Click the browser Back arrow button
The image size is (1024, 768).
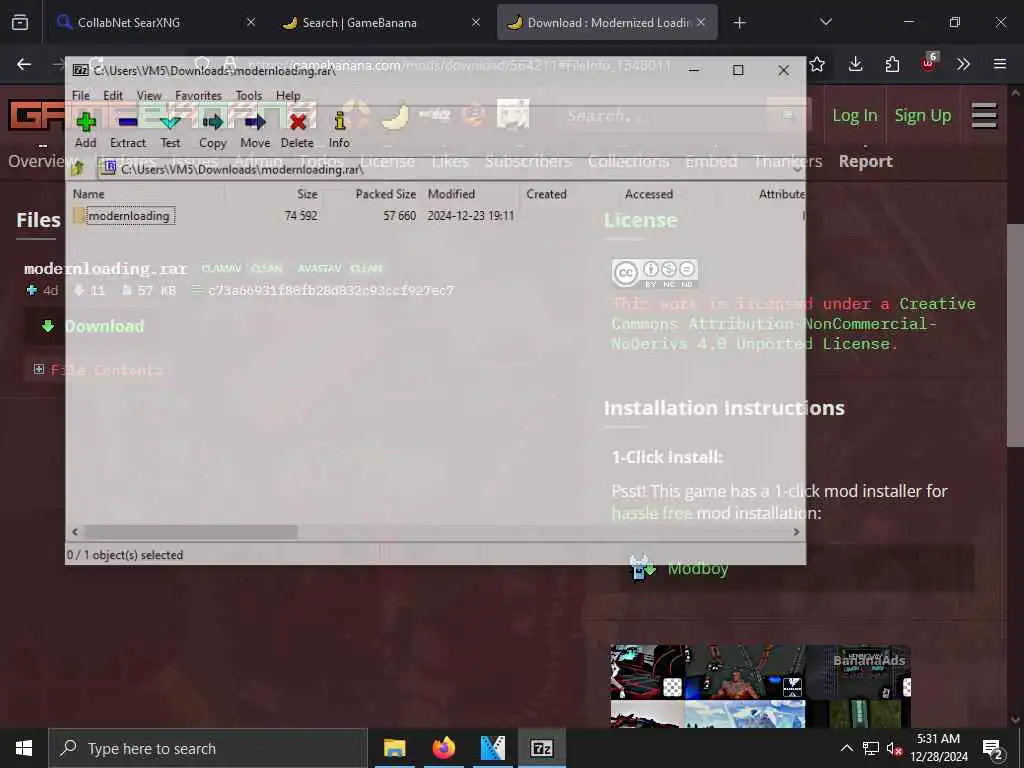24,64
